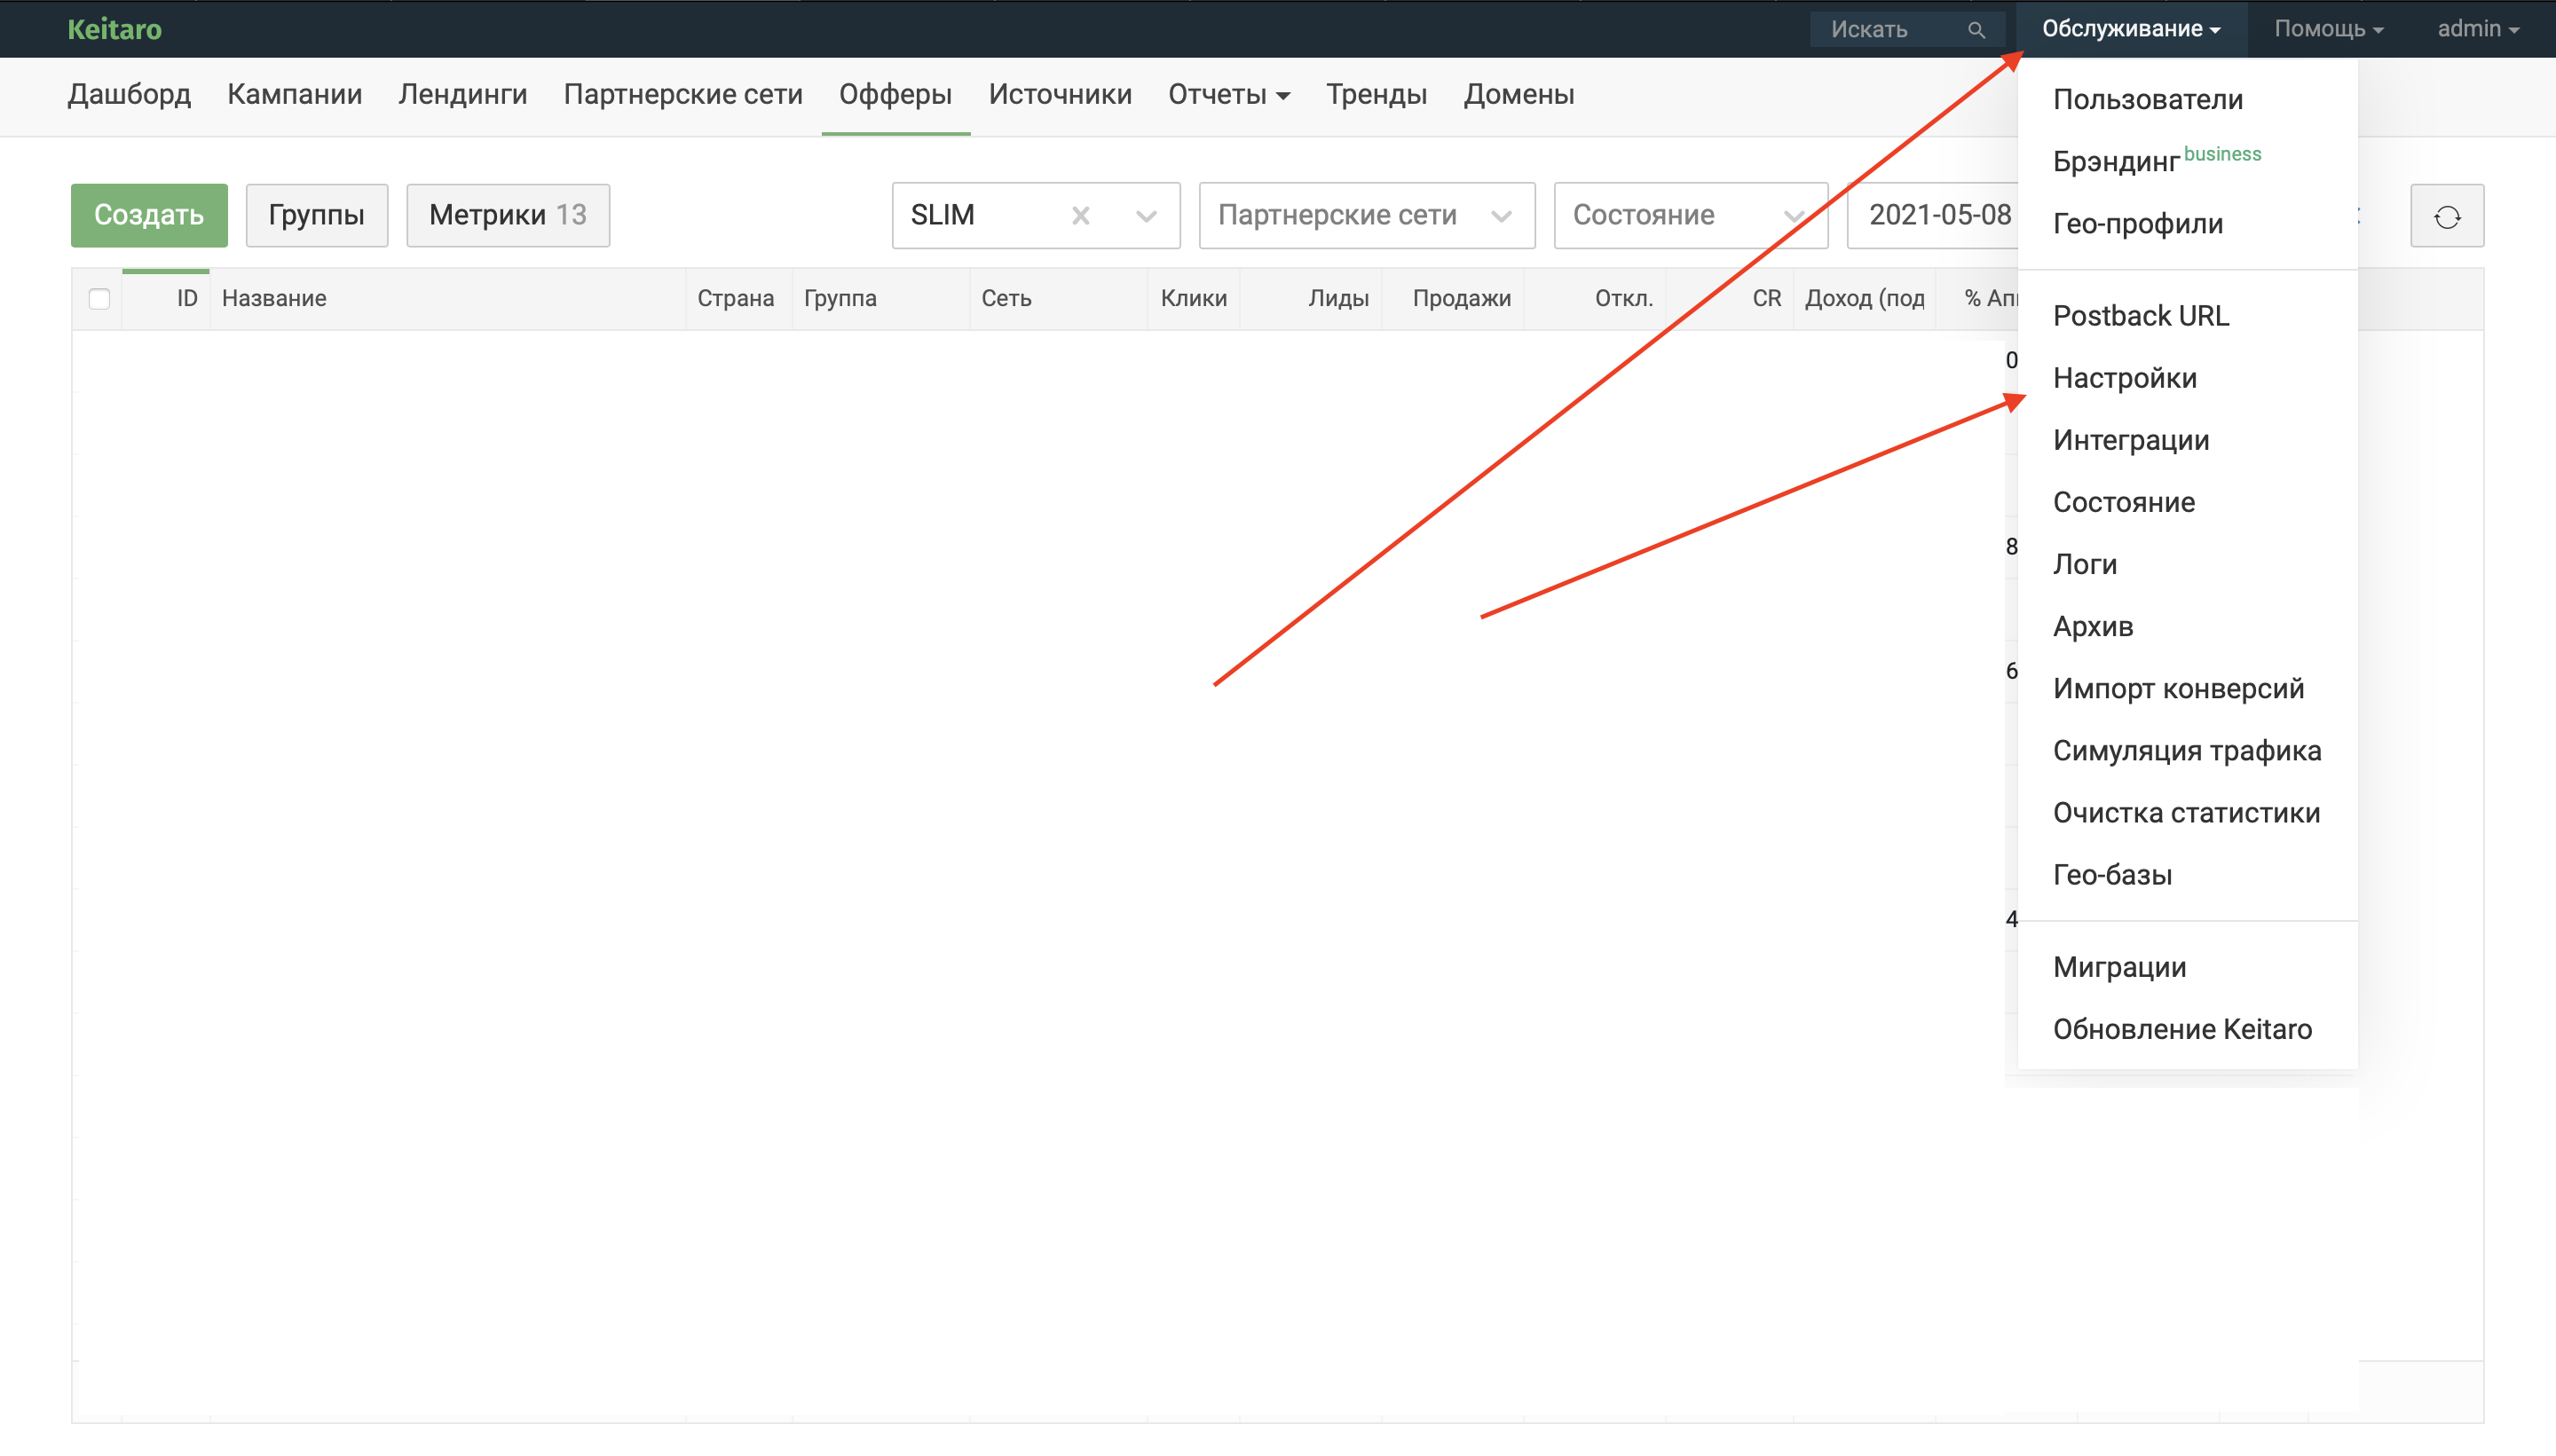Choose Очистка статистики menu item

(2186, 813)
